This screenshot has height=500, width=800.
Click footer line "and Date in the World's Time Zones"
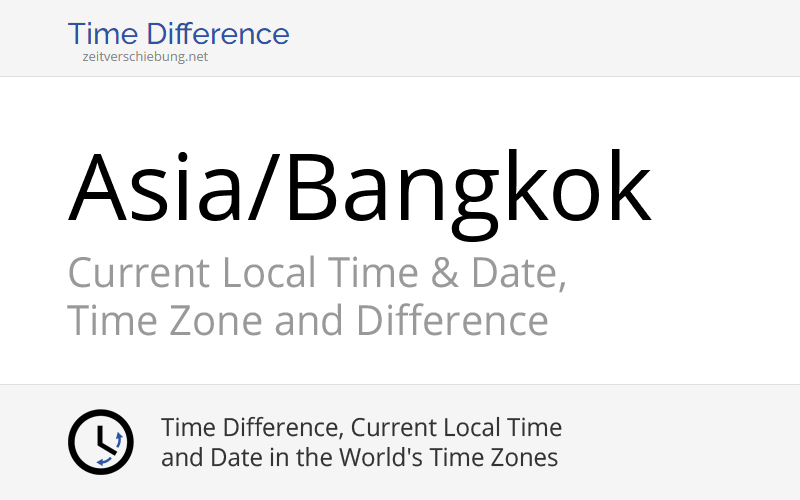[x=359, y=459]
